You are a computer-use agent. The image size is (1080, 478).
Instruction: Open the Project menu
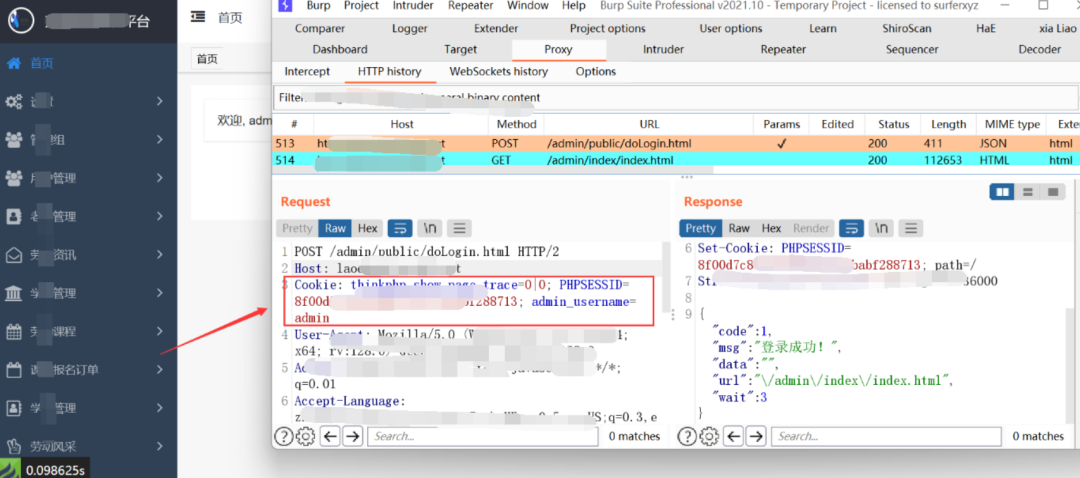click(x=361, y=6)
